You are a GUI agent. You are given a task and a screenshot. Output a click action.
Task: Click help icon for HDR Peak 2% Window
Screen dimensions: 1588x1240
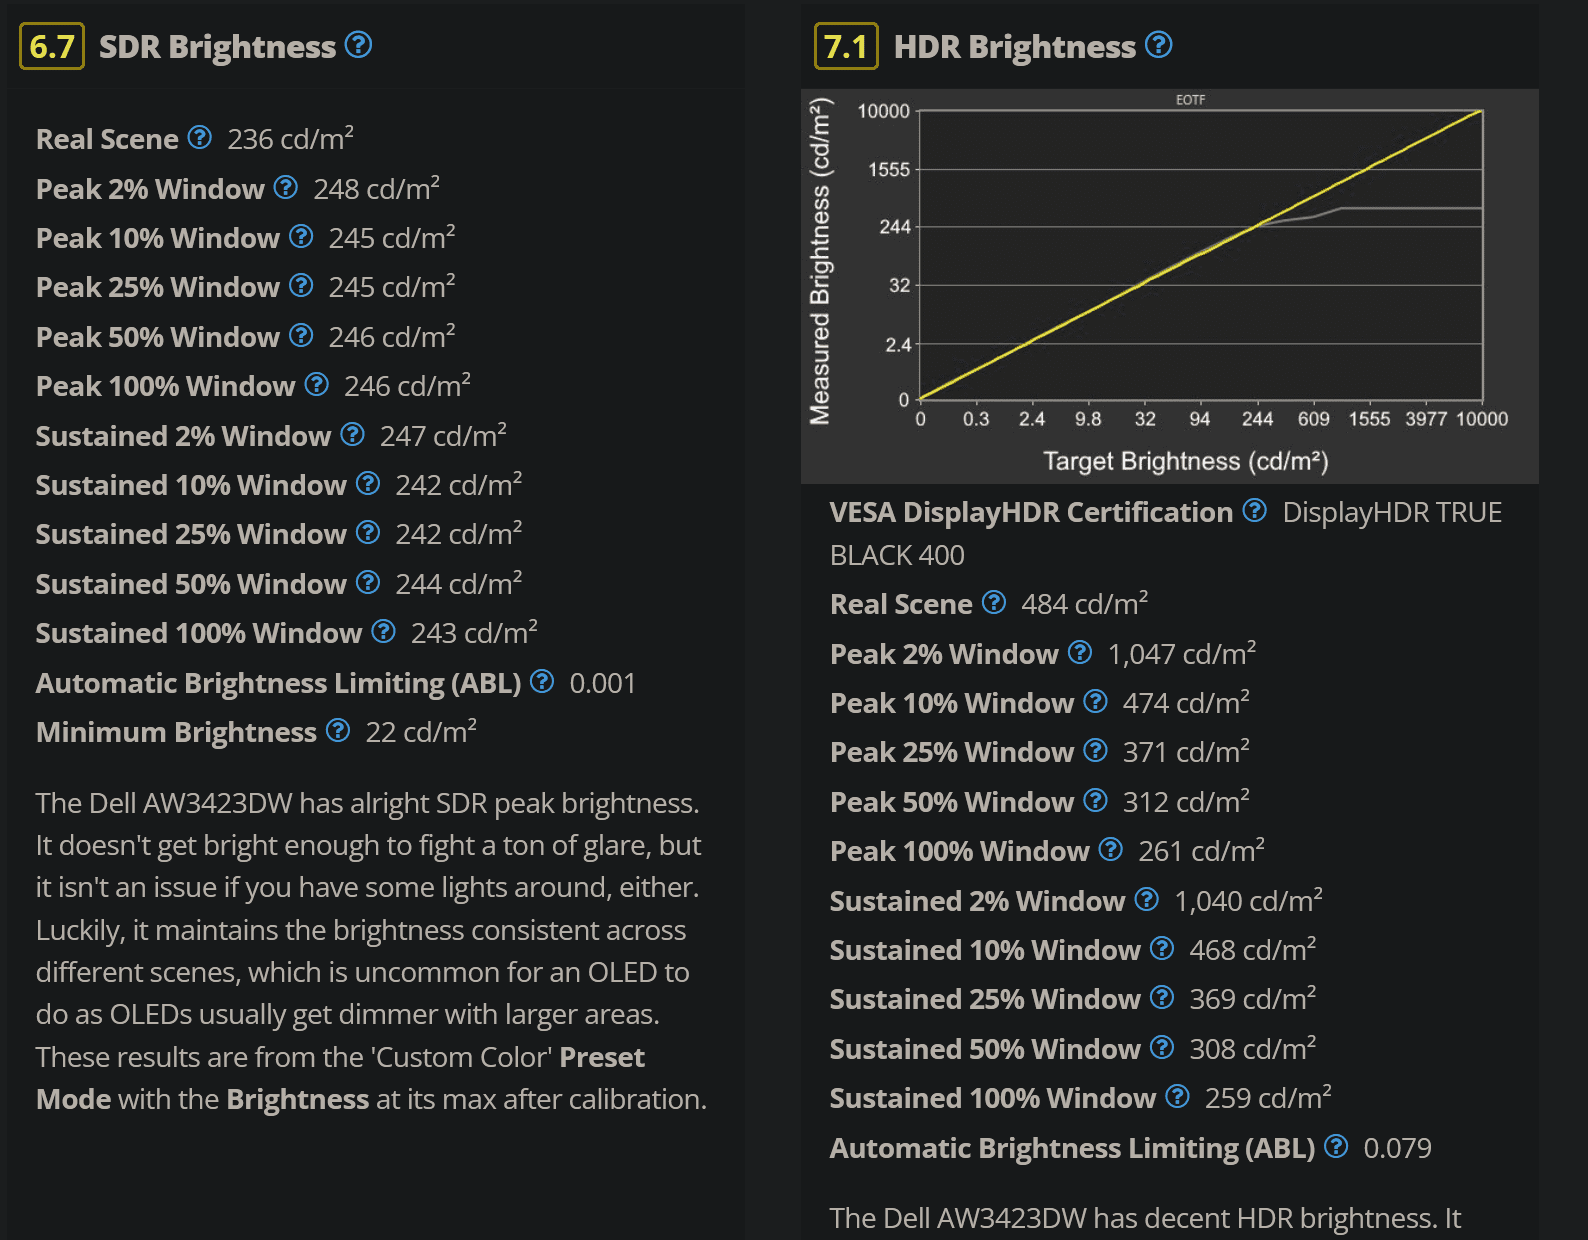click(x=1080, y=652)
